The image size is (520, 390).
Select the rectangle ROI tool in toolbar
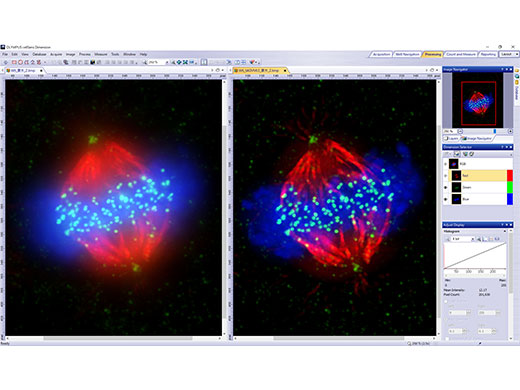click(14, 62)
